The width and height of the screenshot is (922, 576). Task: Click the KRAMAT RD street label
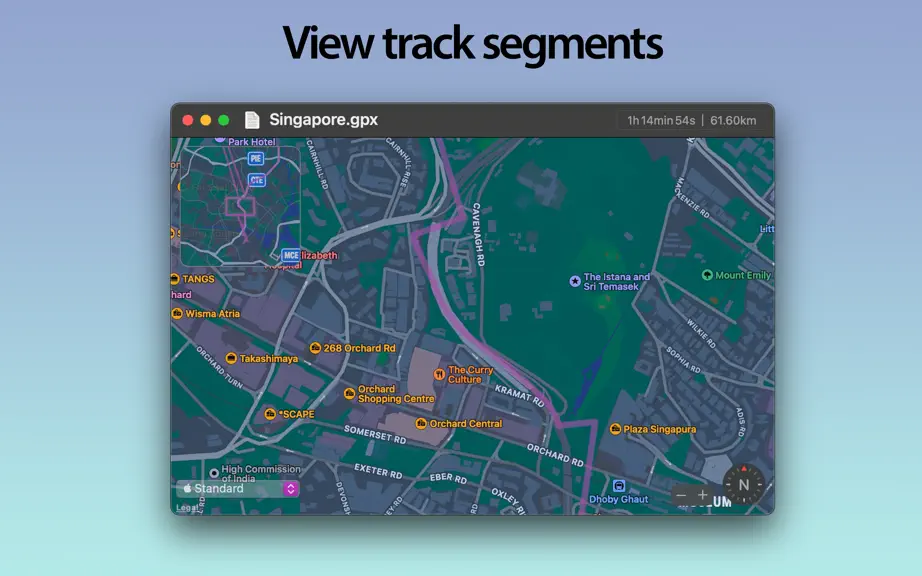click(x=520, y=396)
